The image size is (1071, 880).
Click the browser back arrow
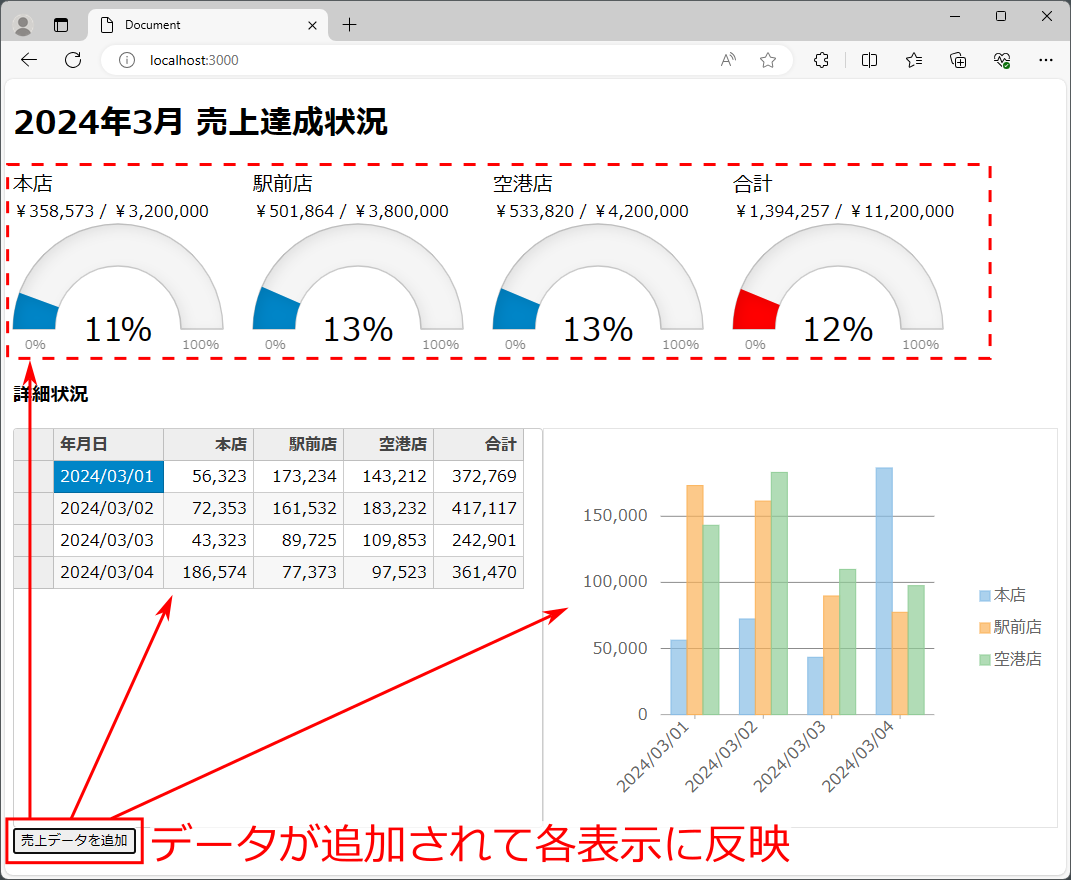(29, 60)
